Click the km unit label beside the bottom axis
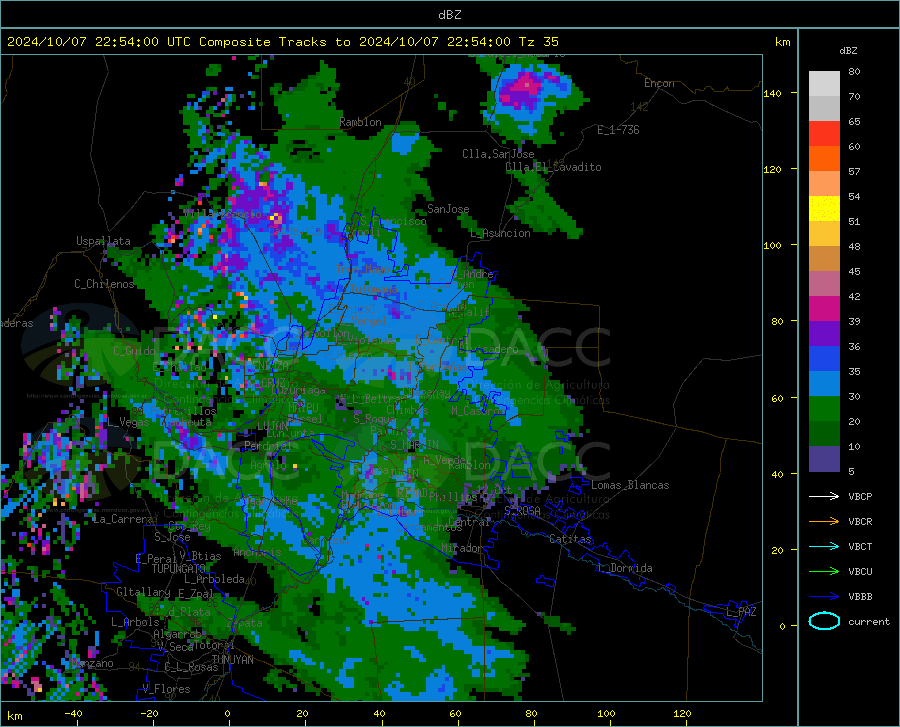Viewport: 900px width, 727px height. (14, 716)
